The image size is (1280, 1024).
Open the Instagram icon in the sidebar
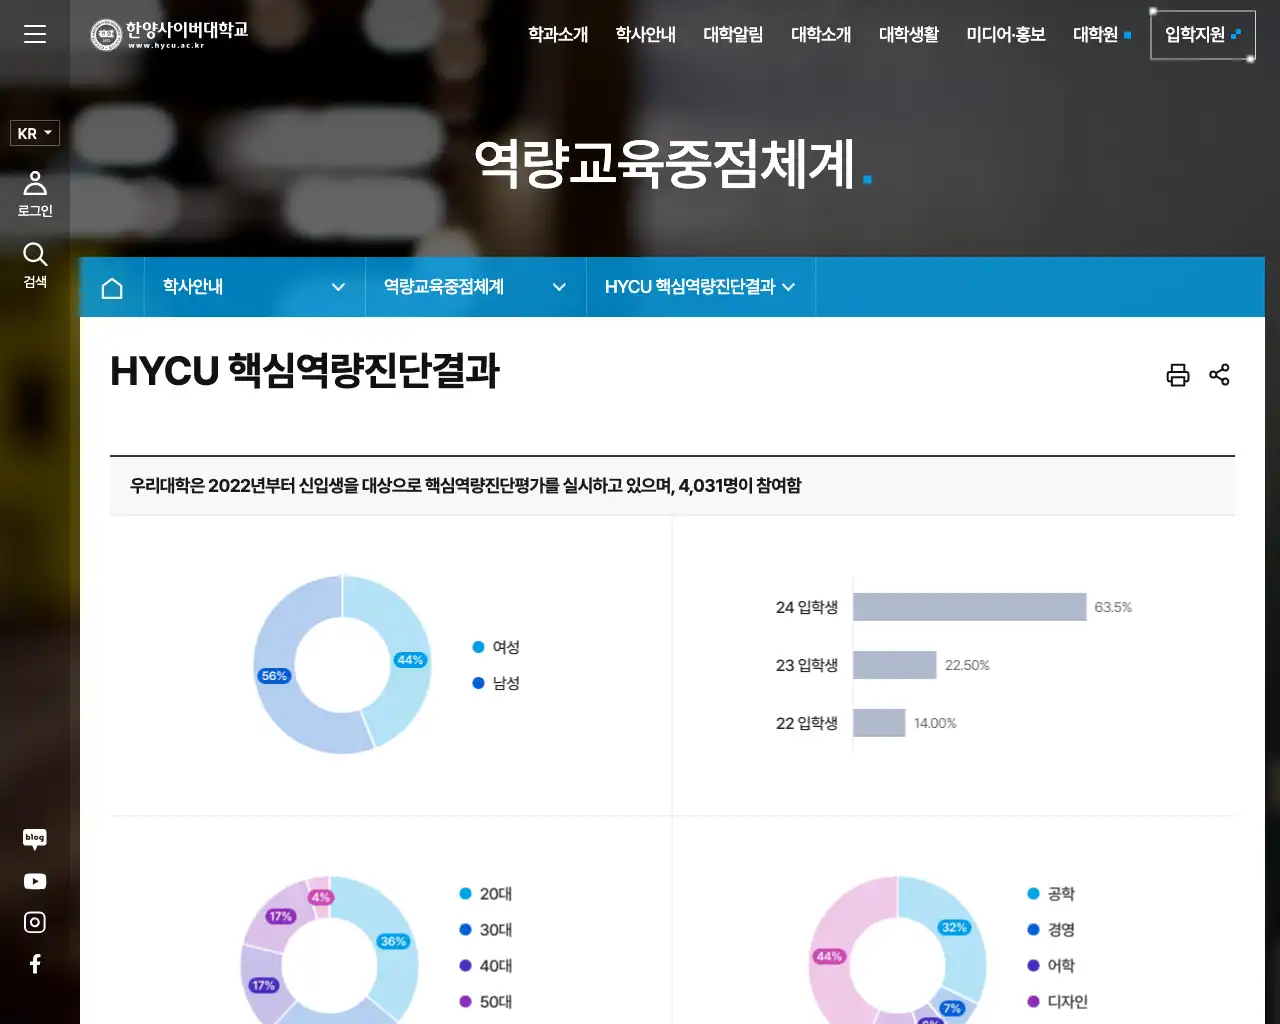pyautogui.click(x=34, y=921)
